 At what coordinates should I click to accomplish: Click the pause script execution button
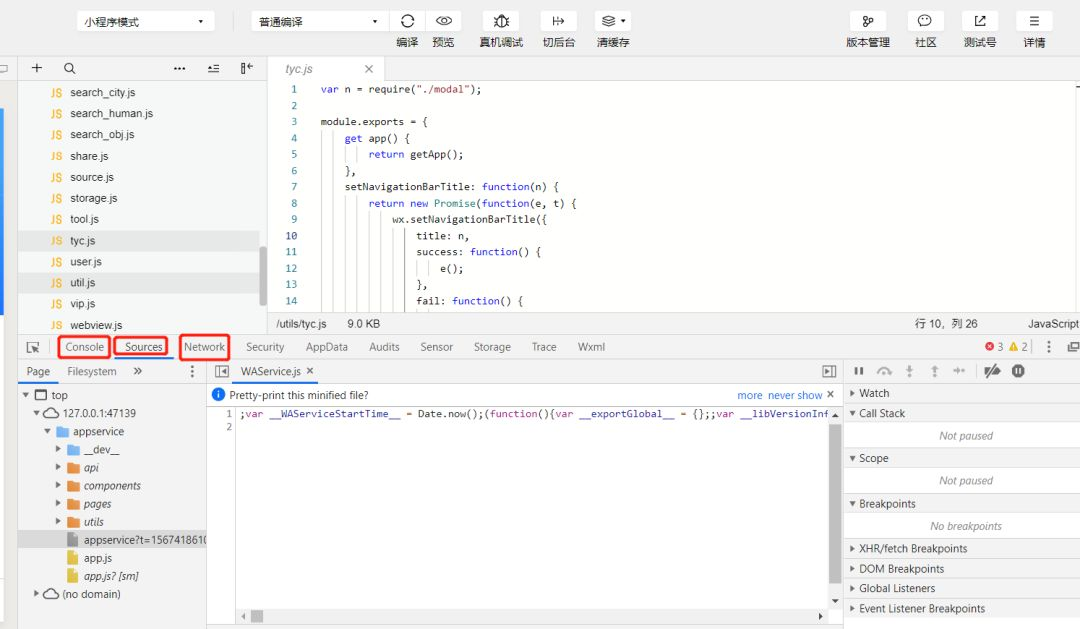point(859,371)
